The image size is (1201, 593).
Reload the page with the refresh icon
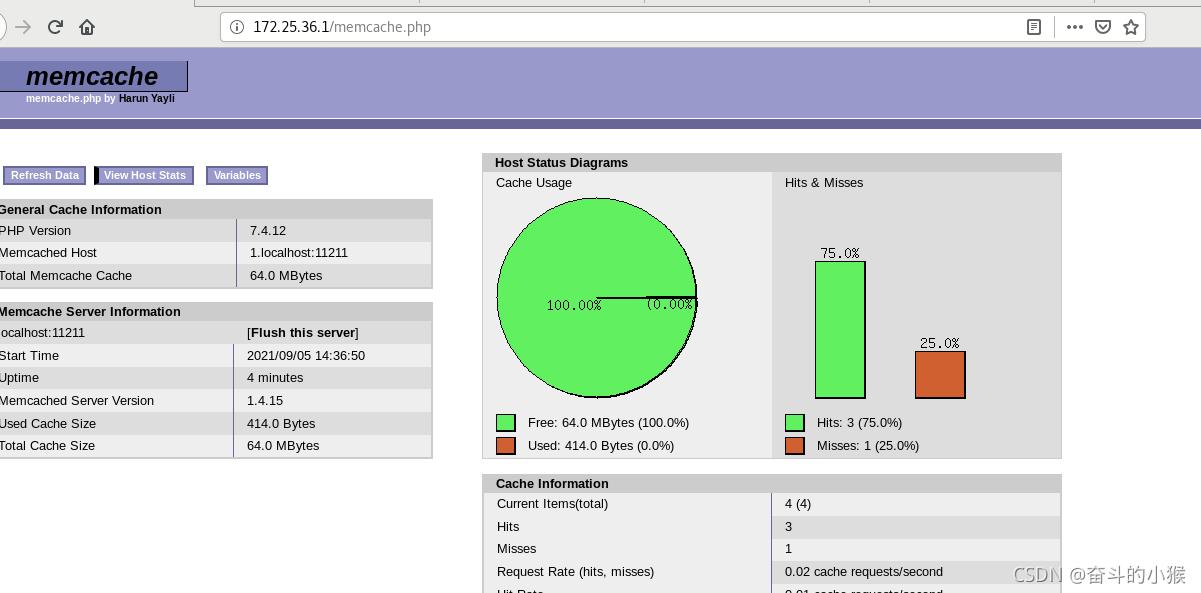[55, 27]
